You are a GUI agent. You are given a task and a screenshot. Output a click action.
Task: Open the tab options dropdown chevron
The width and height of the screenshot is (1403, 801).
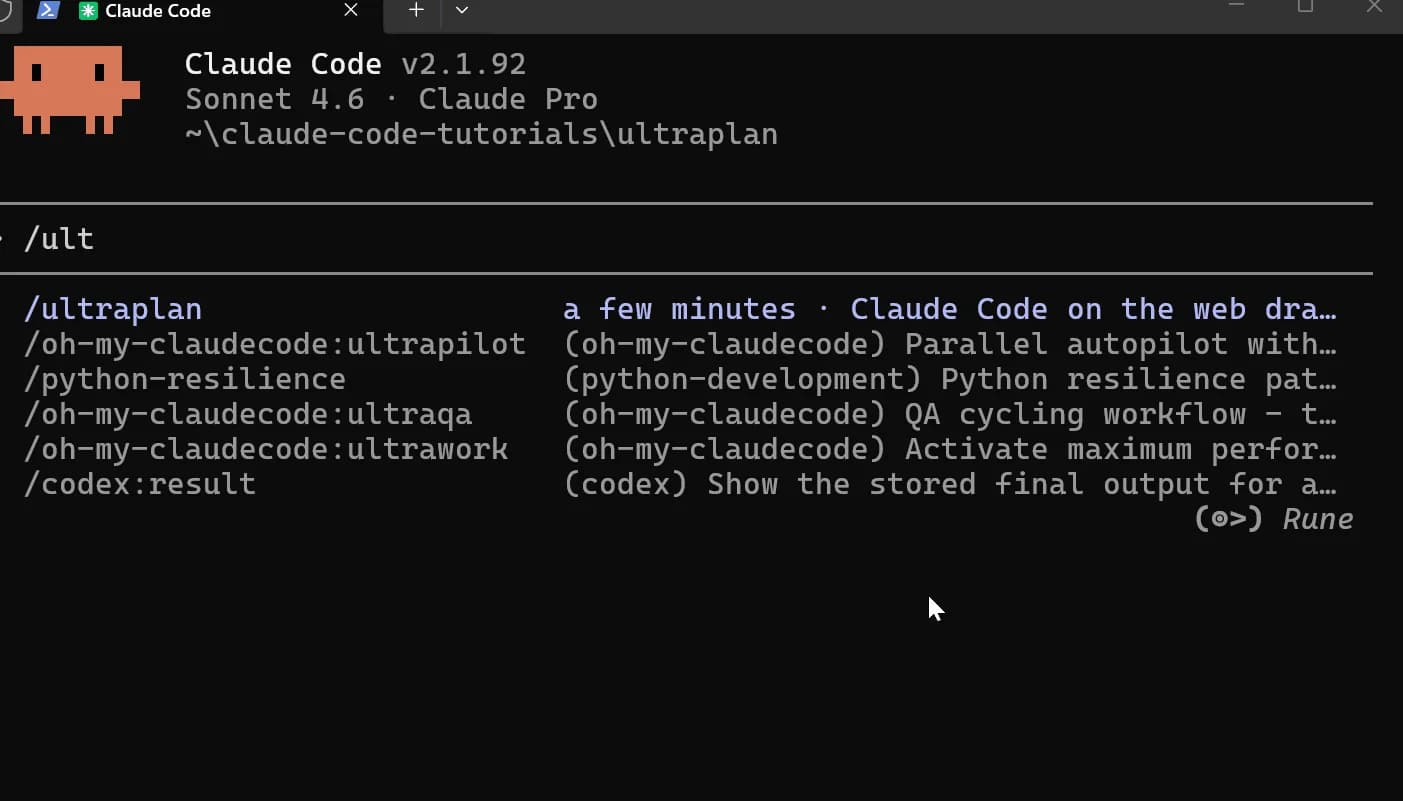pyautogui.click(x=461, y=9)
